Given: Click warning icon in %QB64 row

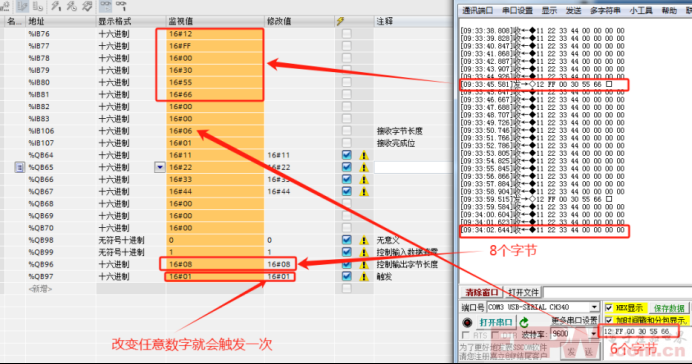Looking at the screenshot, I should (x=364, y=155).
